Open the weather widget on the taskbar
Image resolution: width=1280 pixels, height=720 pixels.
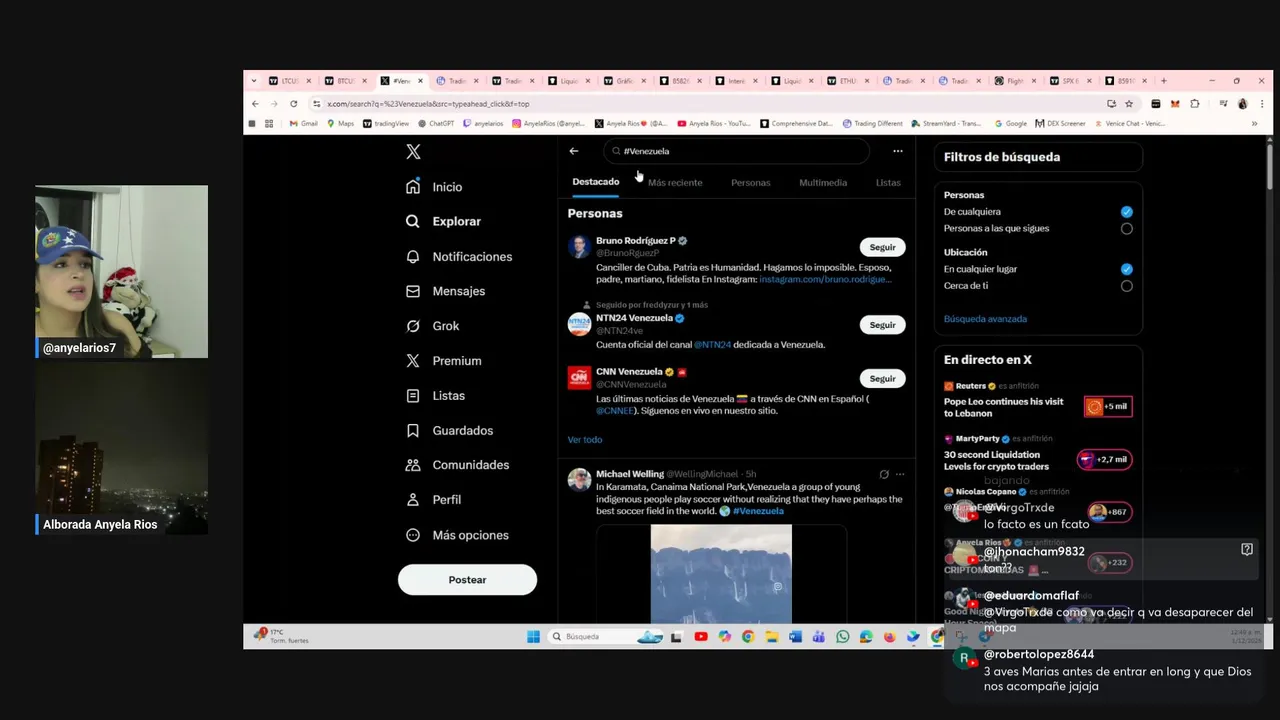click(x=283, y=636)
